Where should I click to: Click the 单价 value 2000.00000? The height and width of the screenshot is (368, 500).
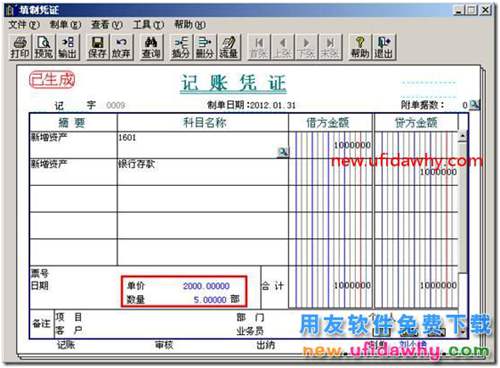pyautogui.click(x=206, y=286)
